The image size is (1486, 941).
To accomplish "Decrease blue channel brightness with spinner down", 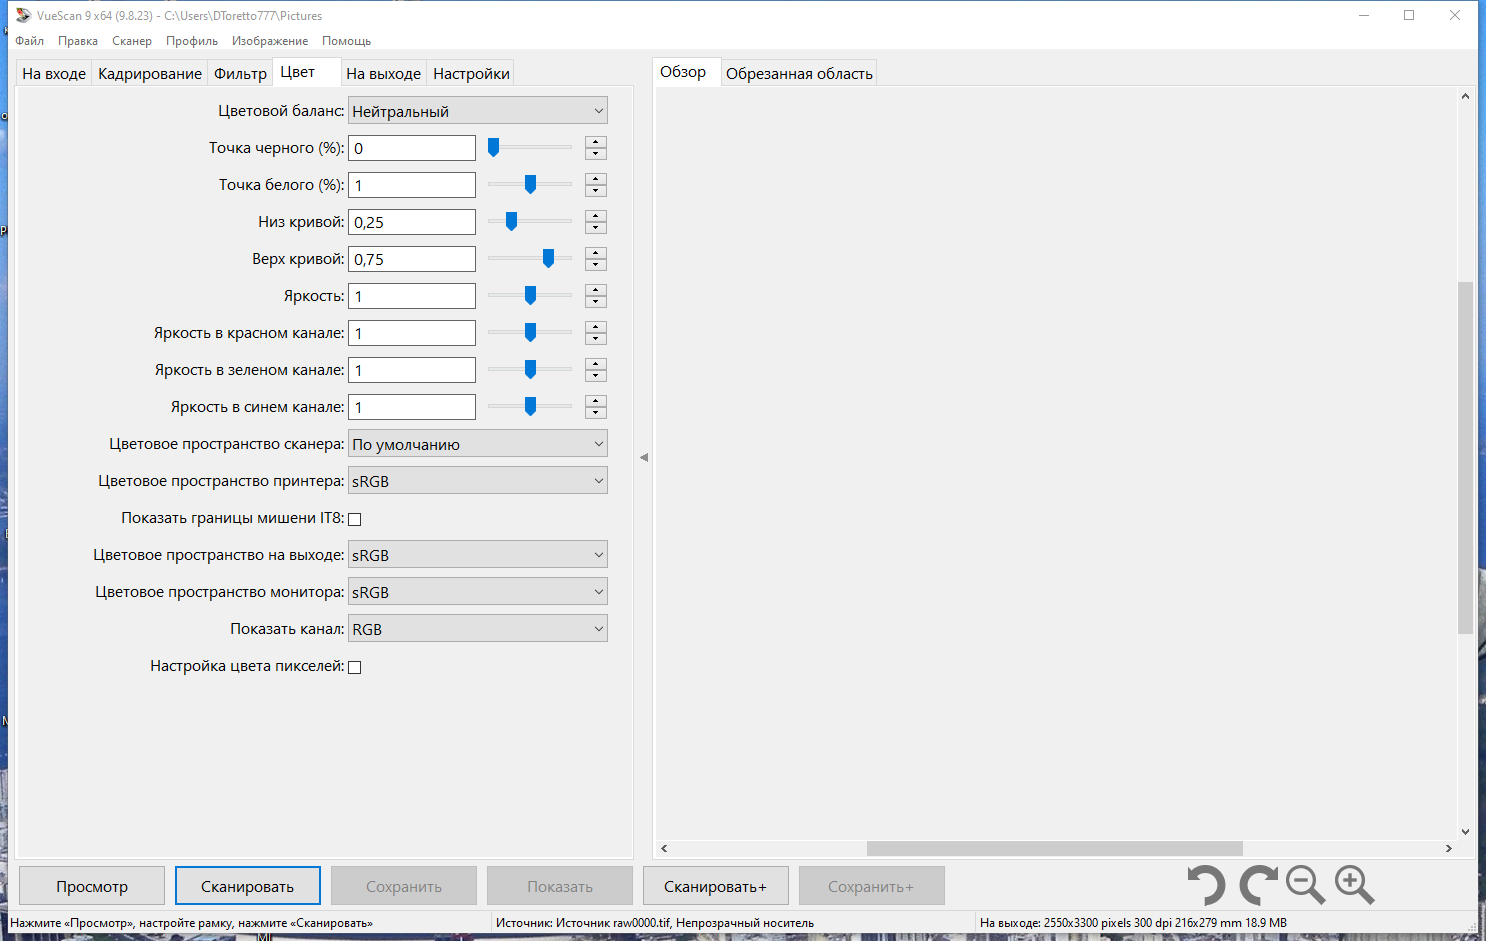I will click(x=596, y=413).
